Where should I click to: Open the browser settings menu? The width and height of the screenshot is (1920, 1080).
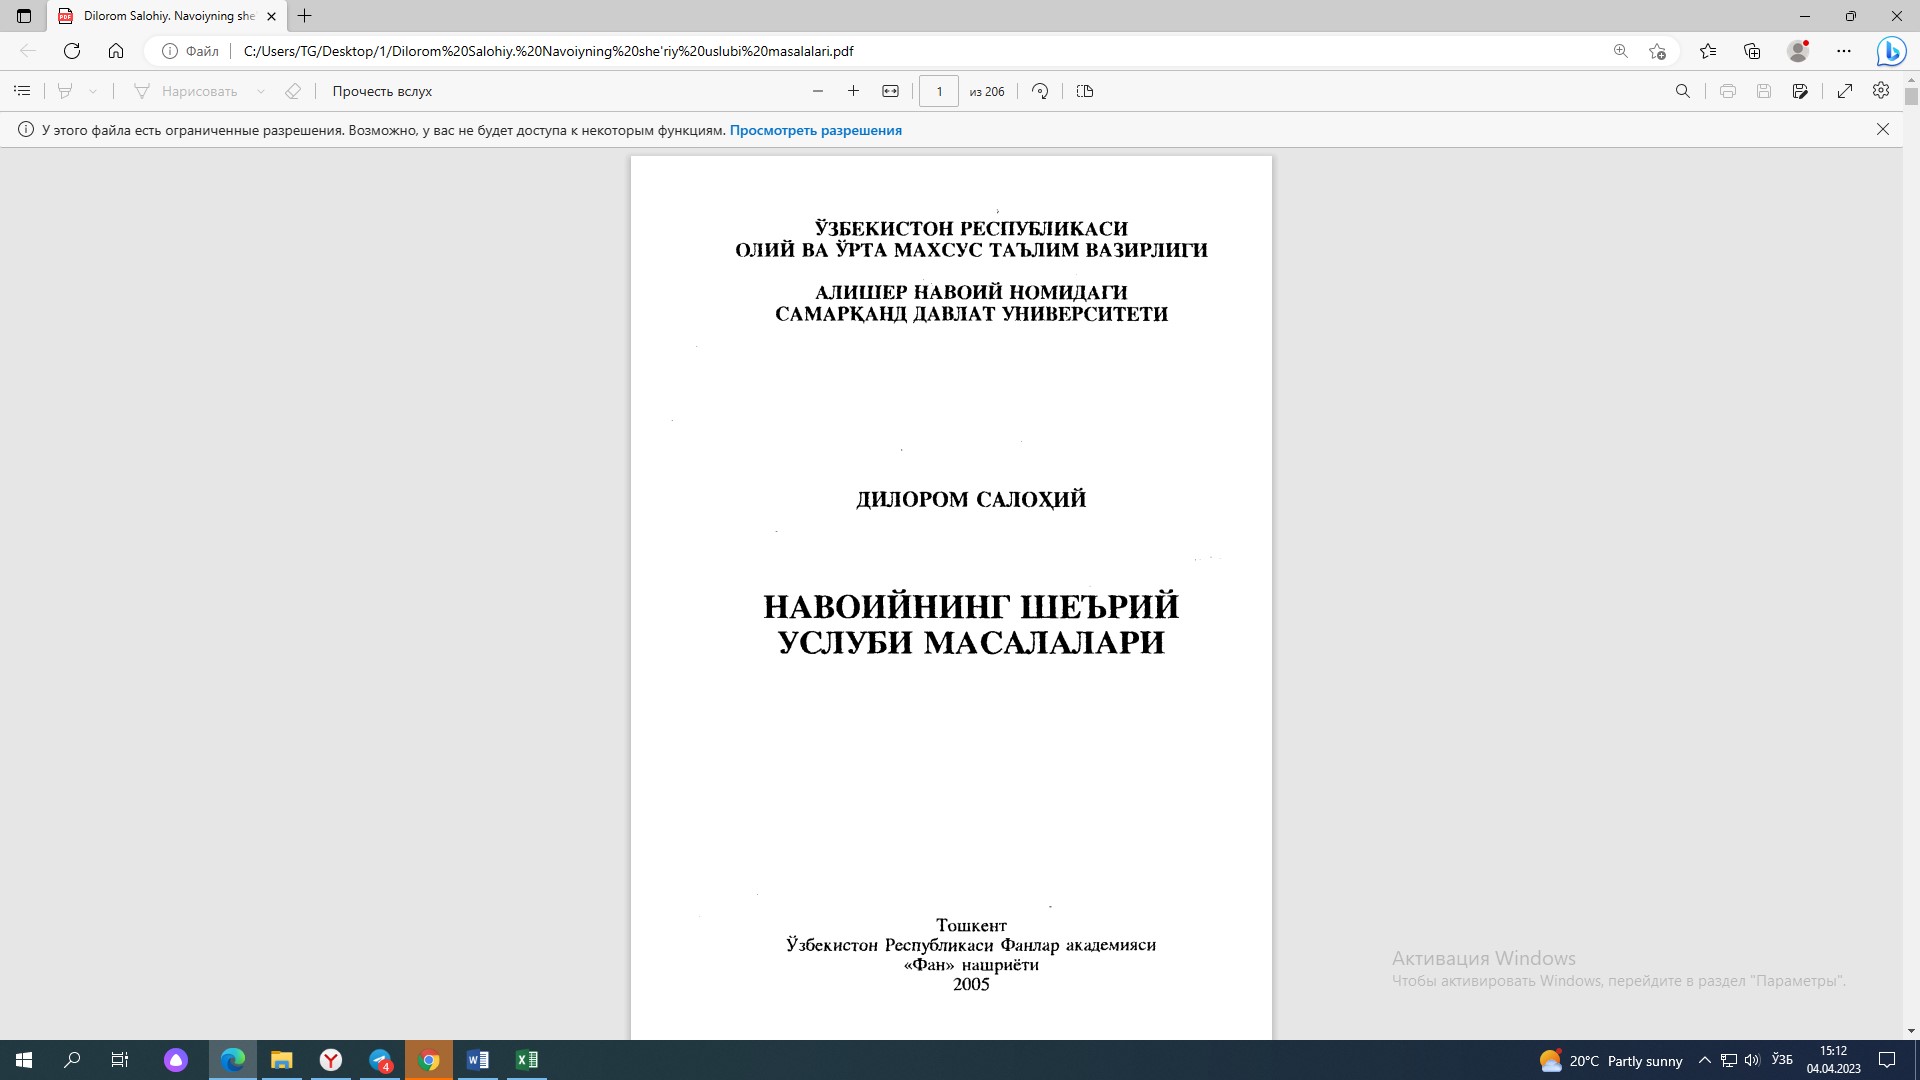tap(1845, 50)
